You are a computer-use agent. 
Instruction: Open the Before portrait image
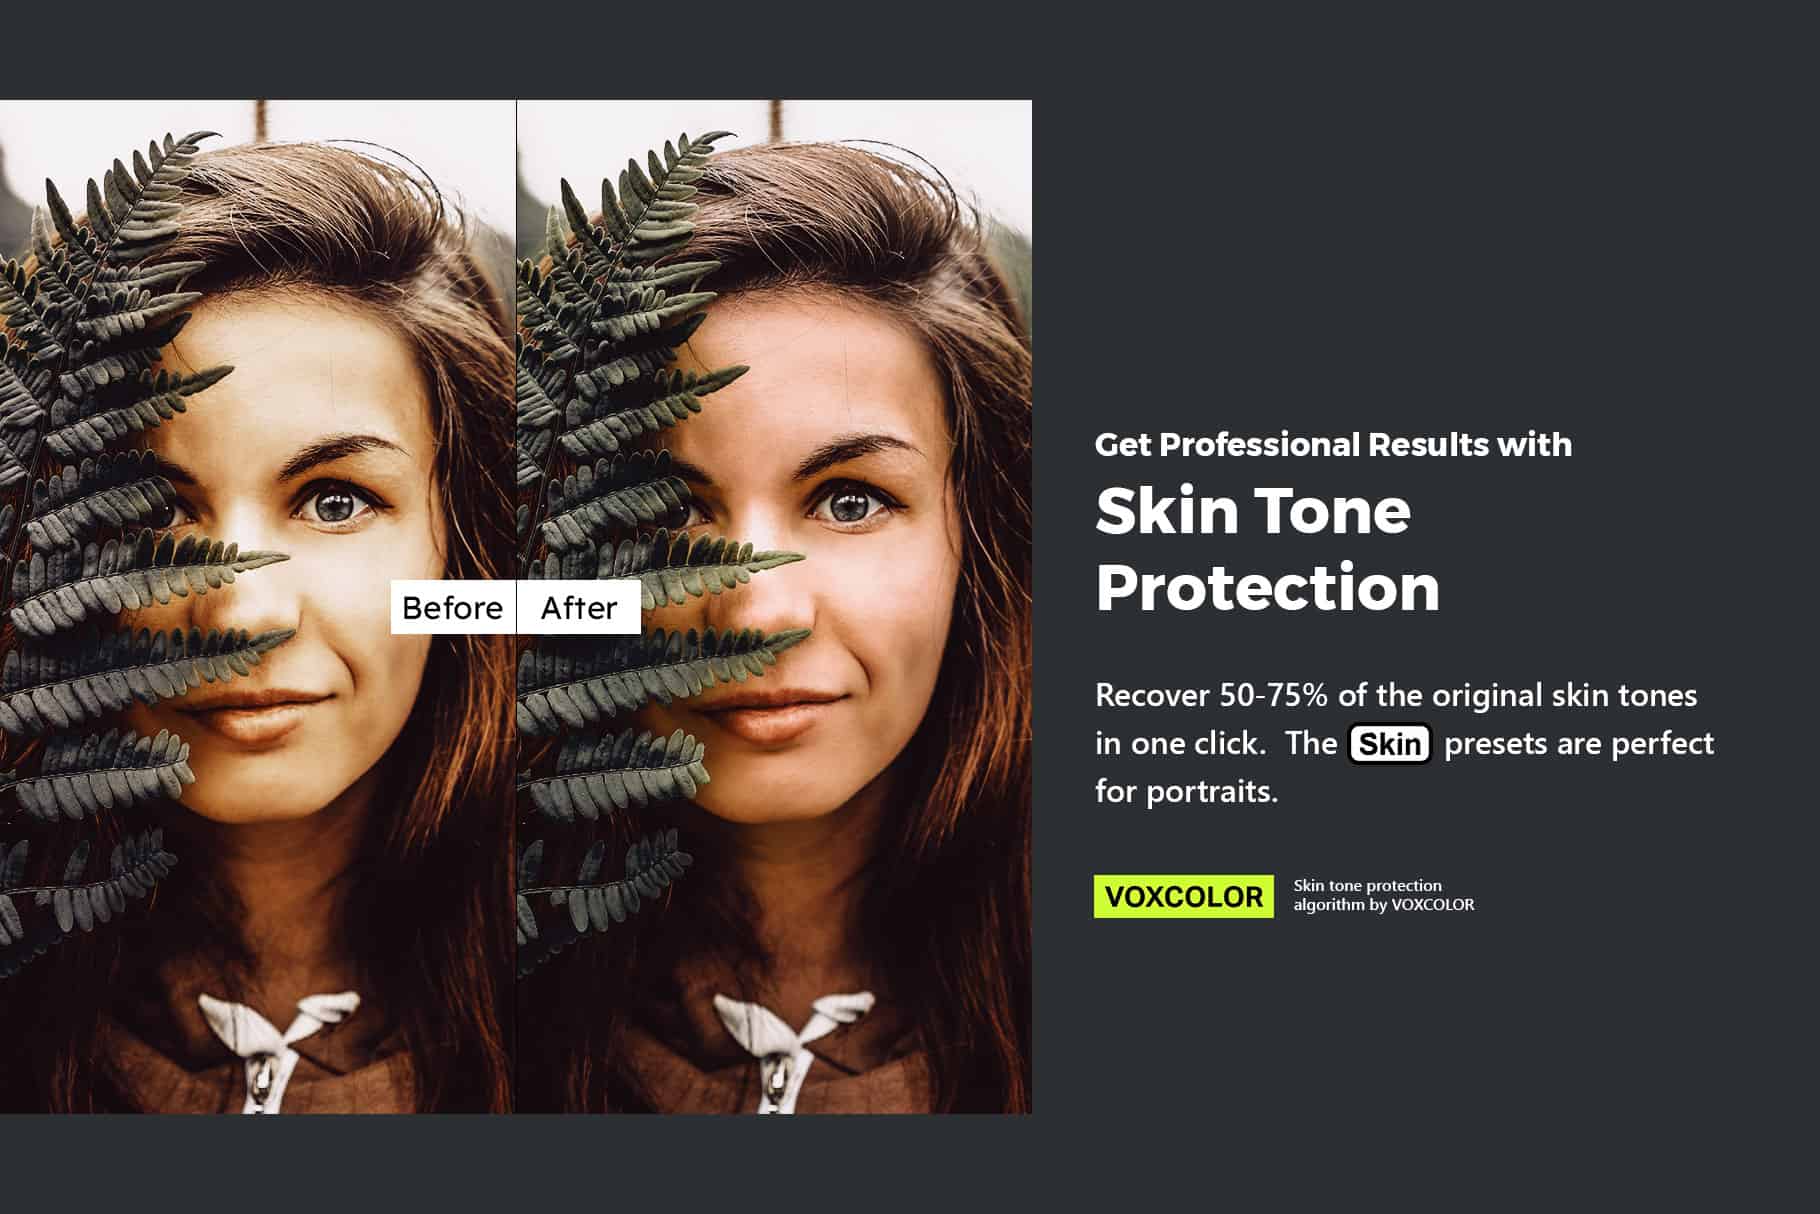pyautogui.click(x=258, y=606)
